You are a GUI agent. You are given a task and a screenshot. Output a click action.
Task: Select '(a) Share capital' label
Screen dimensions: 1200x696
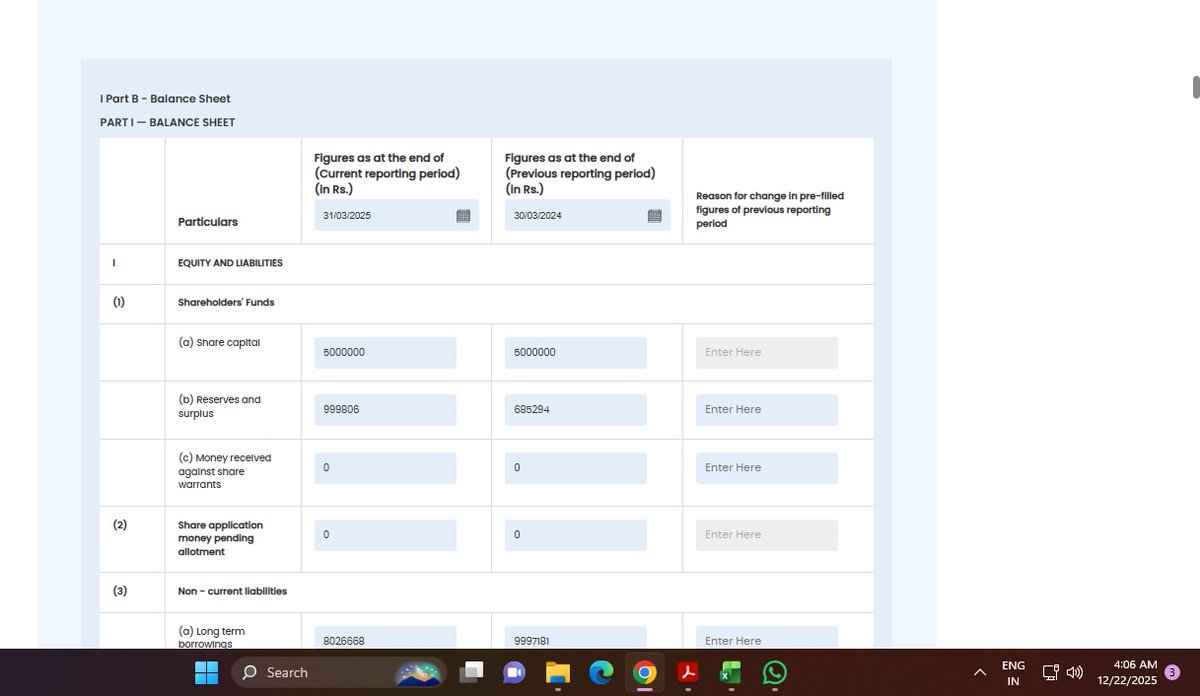[x=219, y=342]
